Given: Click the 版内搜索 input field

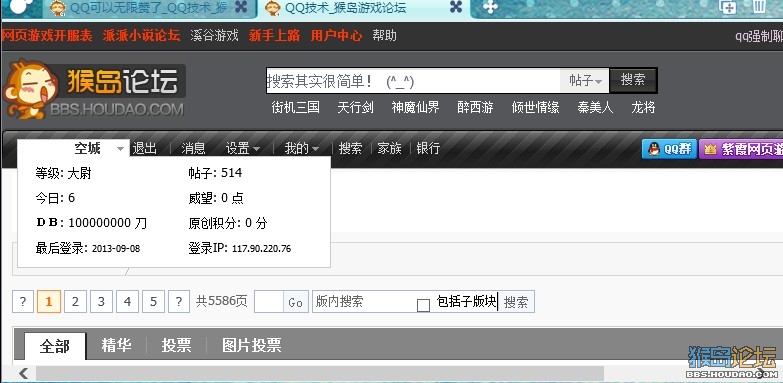Looking at the screenshot, I should point(363,302).
